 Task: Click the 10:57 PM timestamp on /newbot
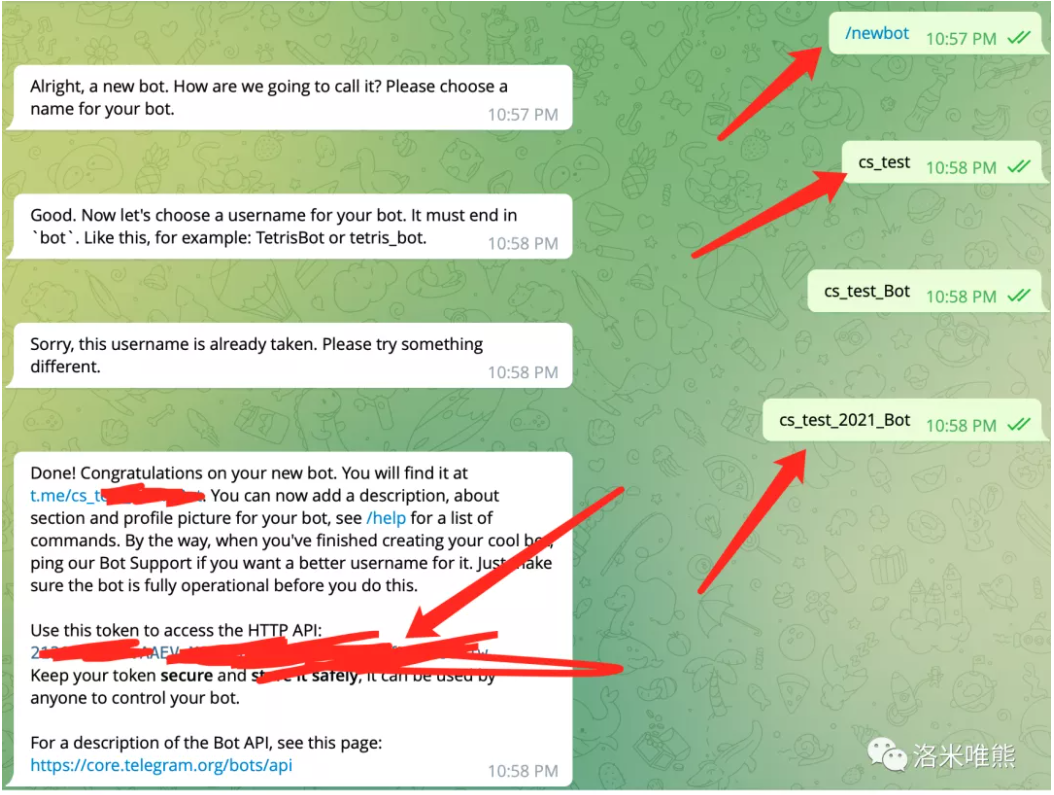pos(961,39)
